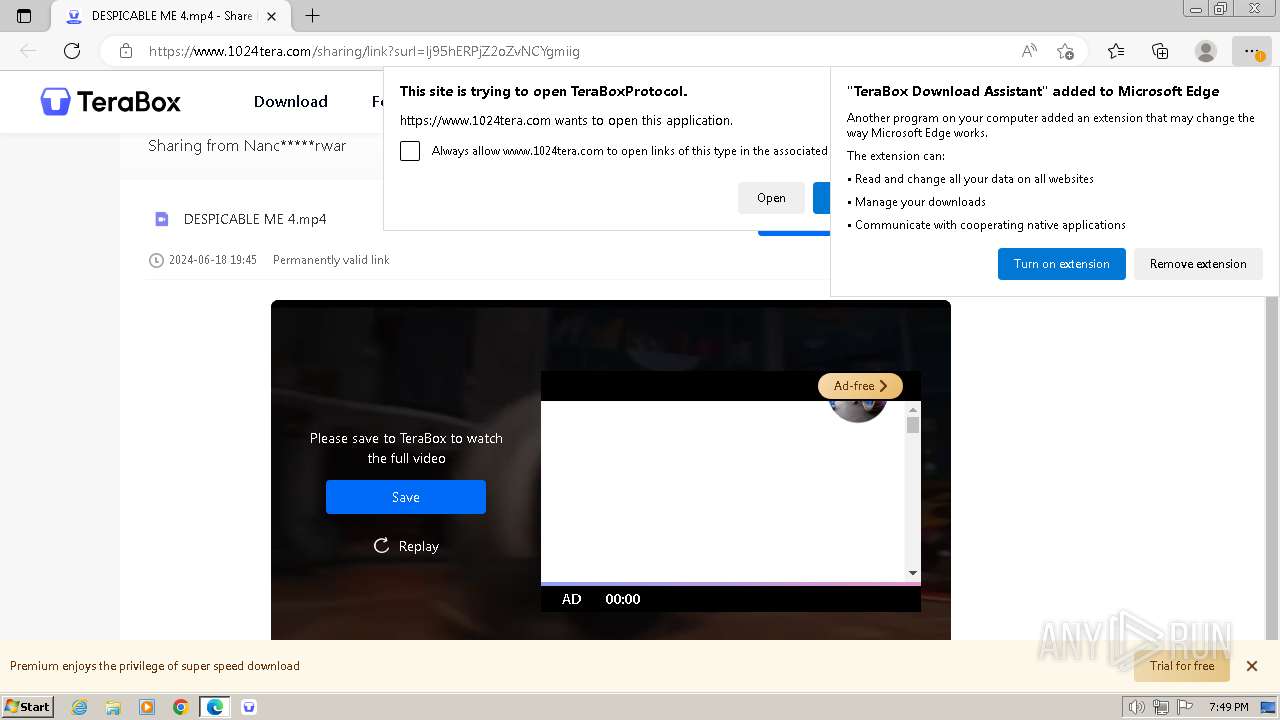The height and width of the screenshot is (720, 1280).
Task: Click the ad scrollbar down arrow
Action: 913,573
